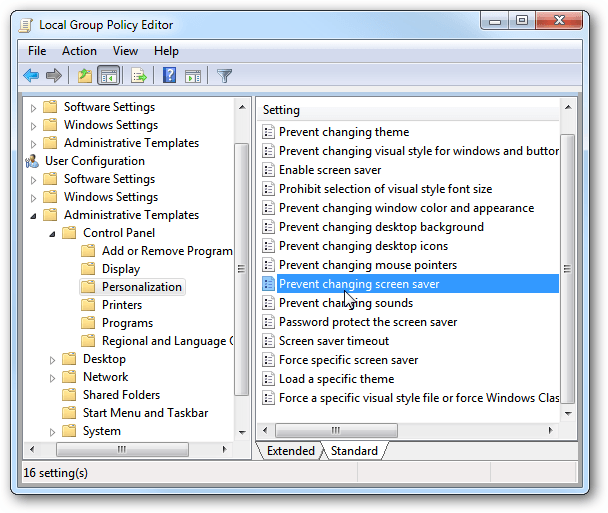The height and width of the screenshot is (513, 608).
Task: Open the File menu
Action: [x=37, y=51]
